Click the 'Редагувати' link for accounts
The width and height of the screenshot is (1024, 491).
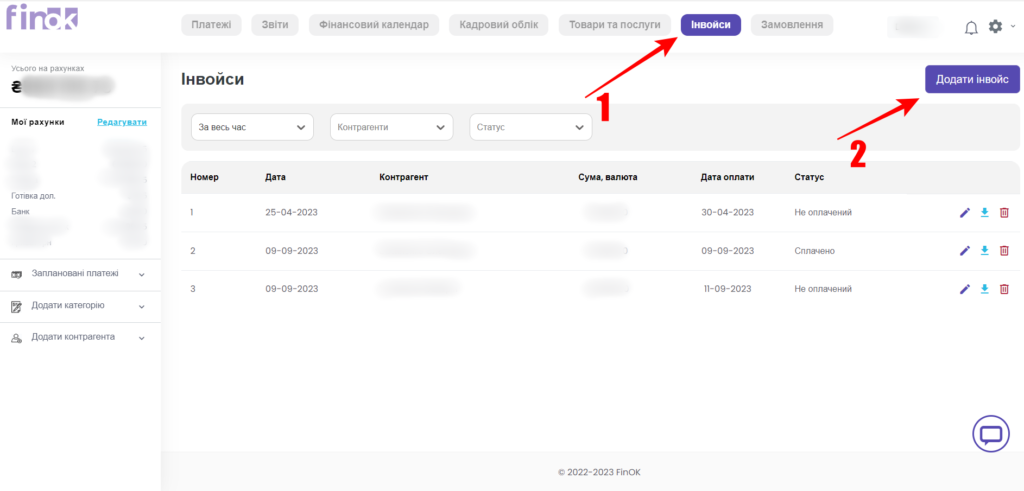[121, 122]
